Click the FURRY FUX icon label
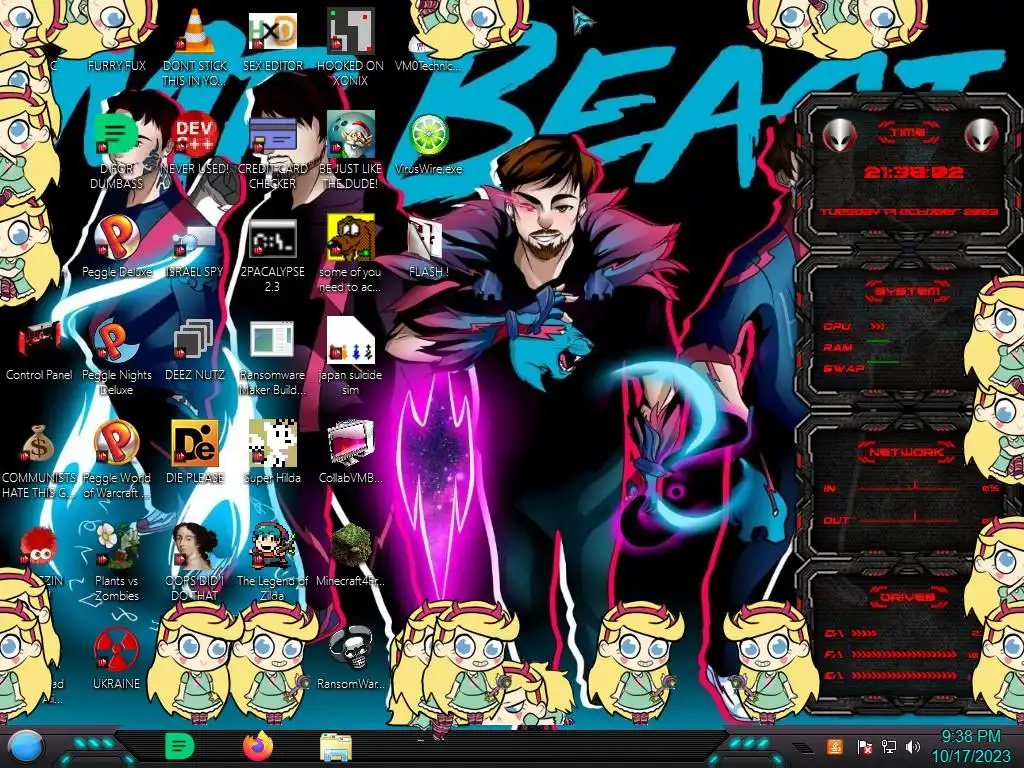 click(x=116, y=65)
